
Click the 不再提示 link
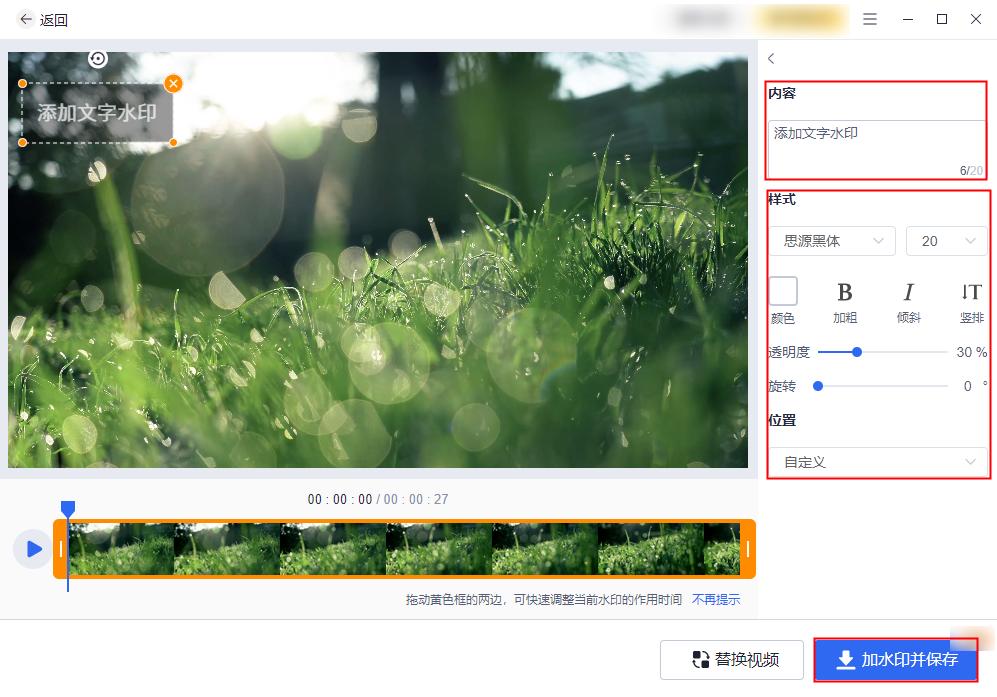pyautogui.click(x=716, y=600)
